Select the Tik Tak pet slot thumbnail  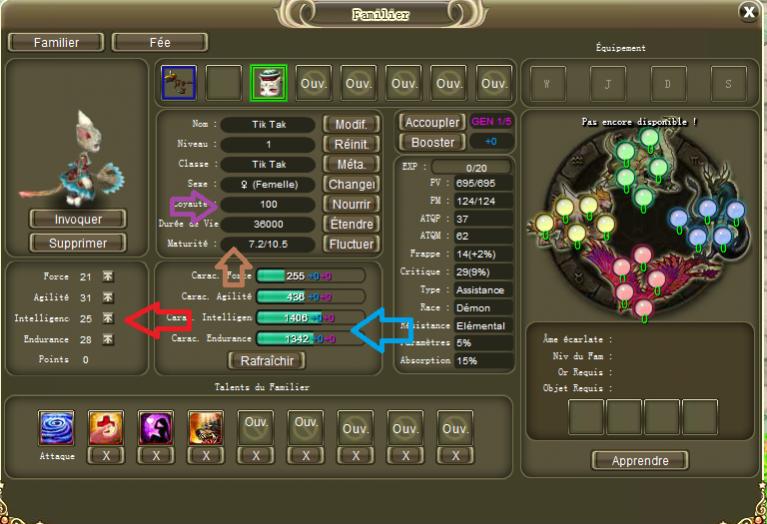point(269,83)
